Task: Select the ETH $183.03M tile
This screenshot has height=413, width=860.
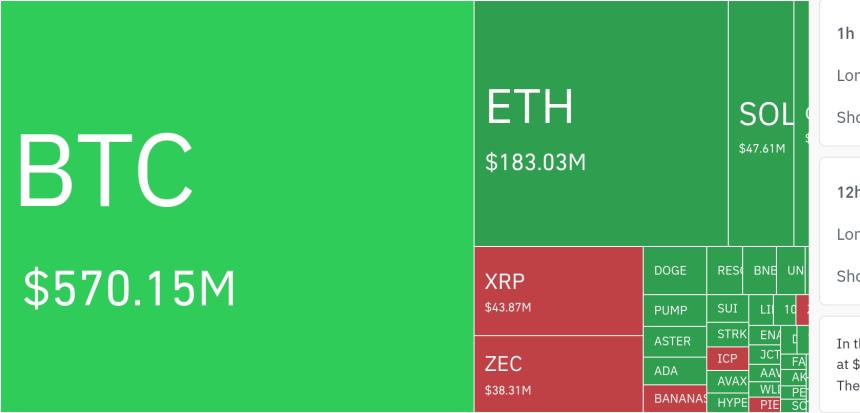Action: pyautogui.click(x=600, y=123)
